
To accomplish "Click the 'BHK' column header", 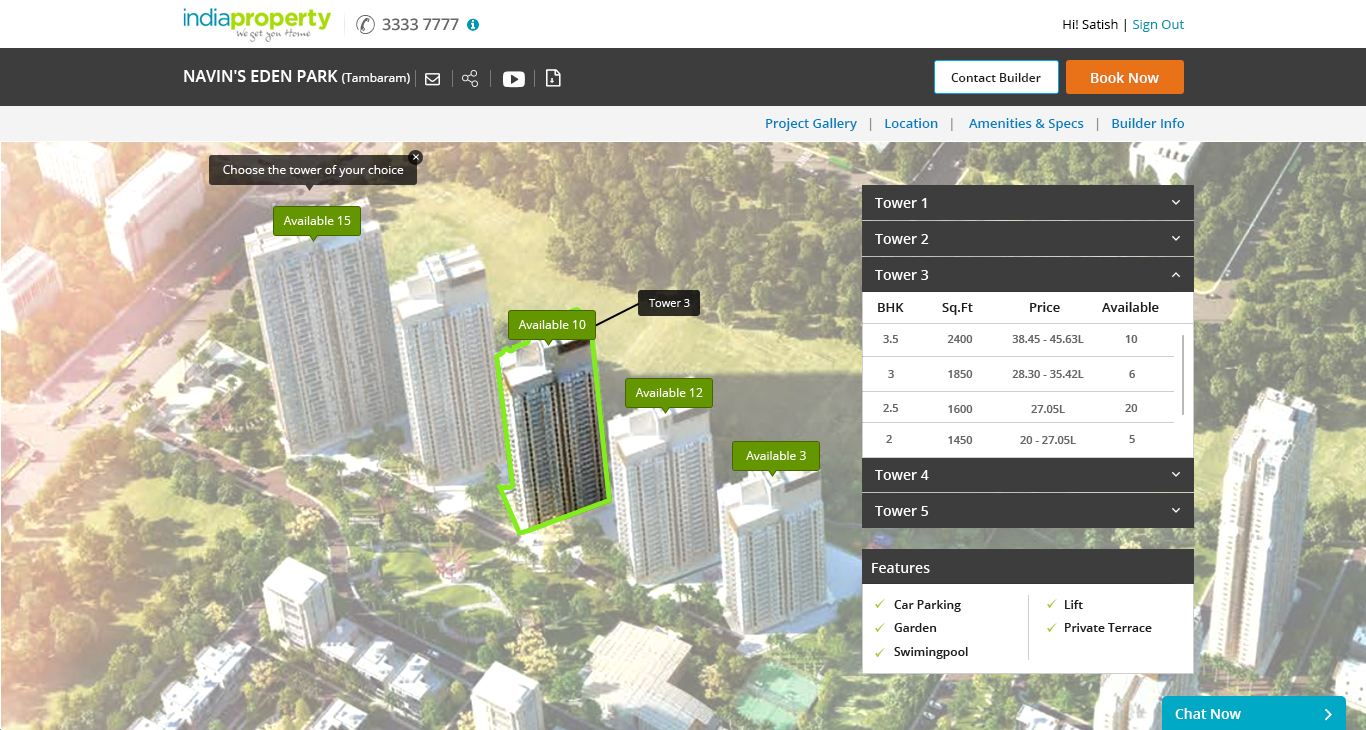I will (890, 307).
